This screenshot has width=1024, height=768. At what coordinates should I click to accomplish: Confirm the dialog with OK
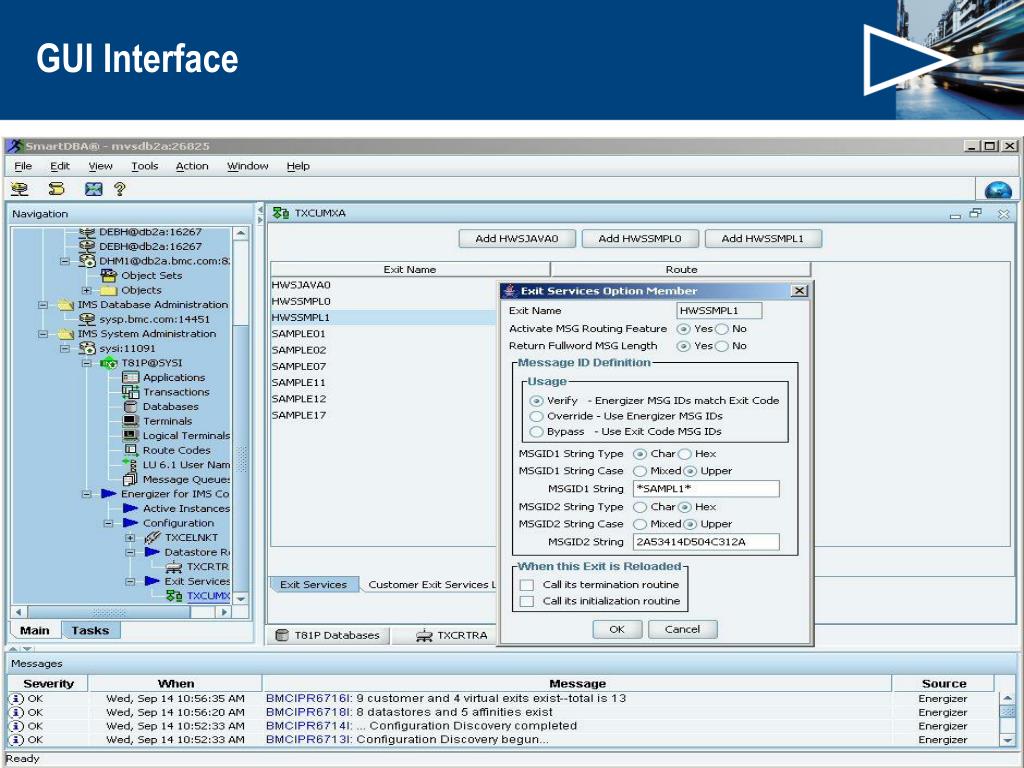pos(616,630)
